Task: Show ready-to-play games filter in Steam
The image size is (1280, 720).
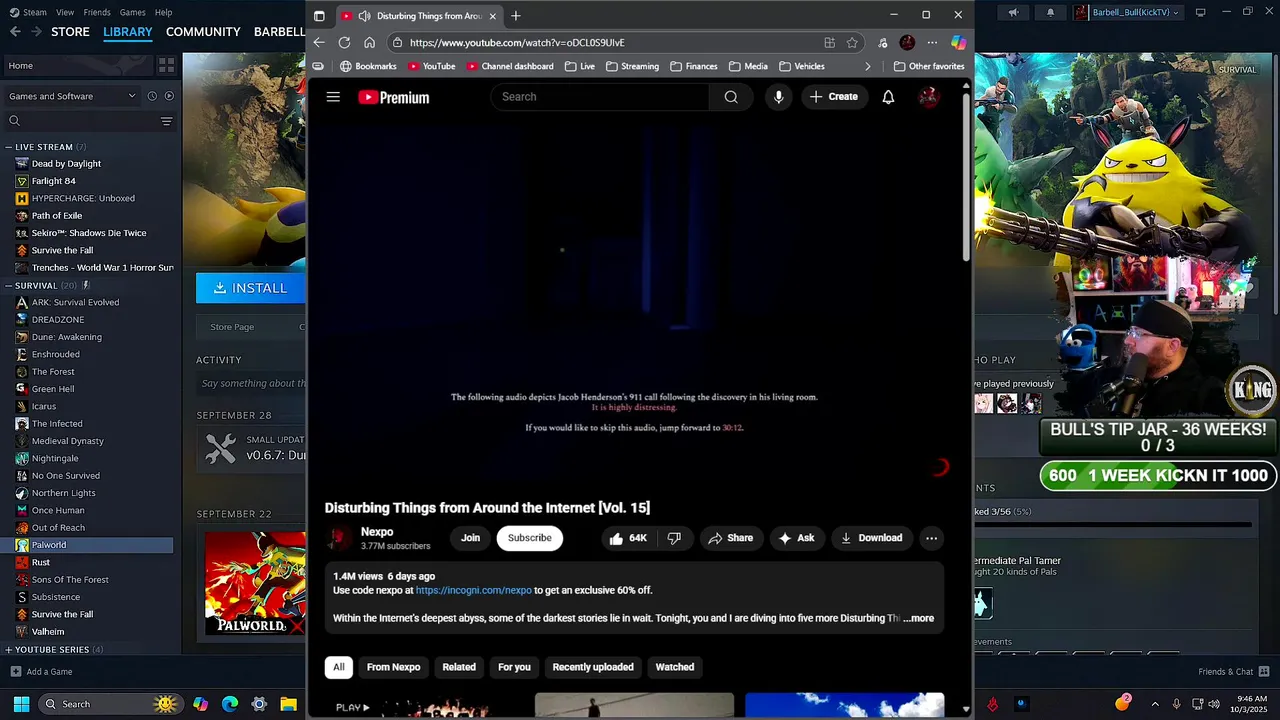Action: [169, 96]
